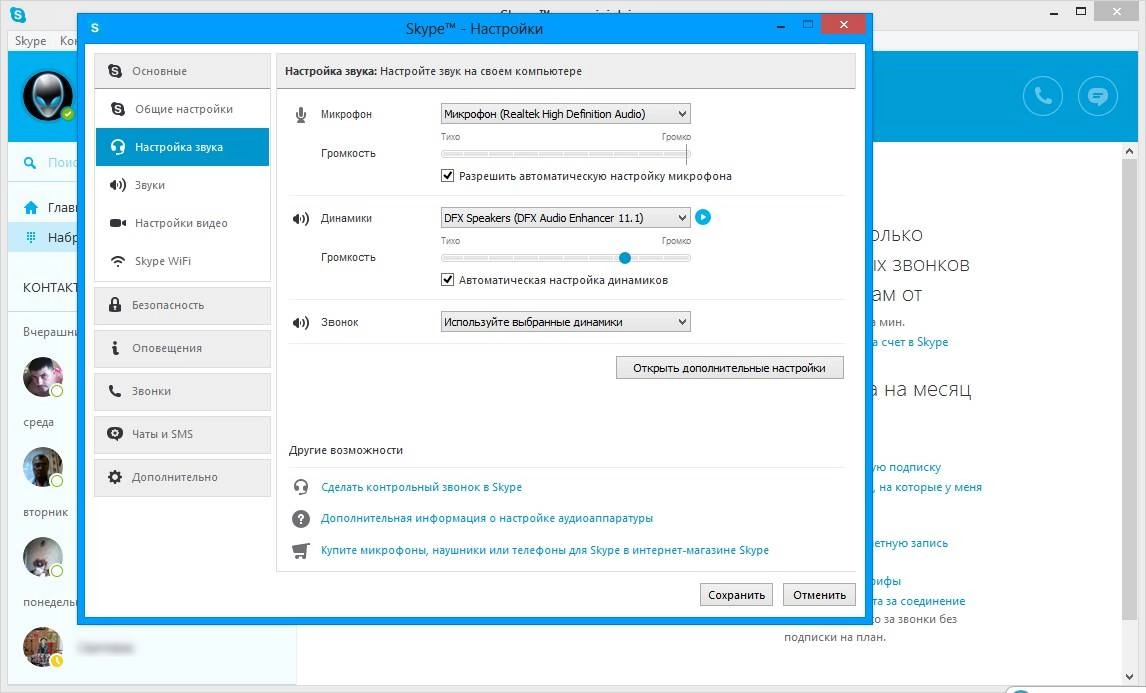Open the Динамики device dropdown

566,218
